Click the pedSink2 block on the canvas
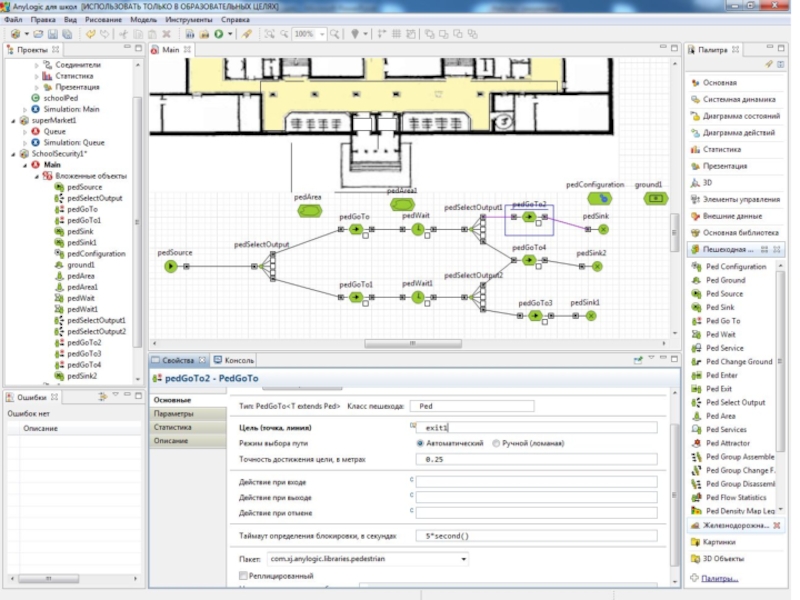Screen dimensions: 800x600 [x=597, y=266]
